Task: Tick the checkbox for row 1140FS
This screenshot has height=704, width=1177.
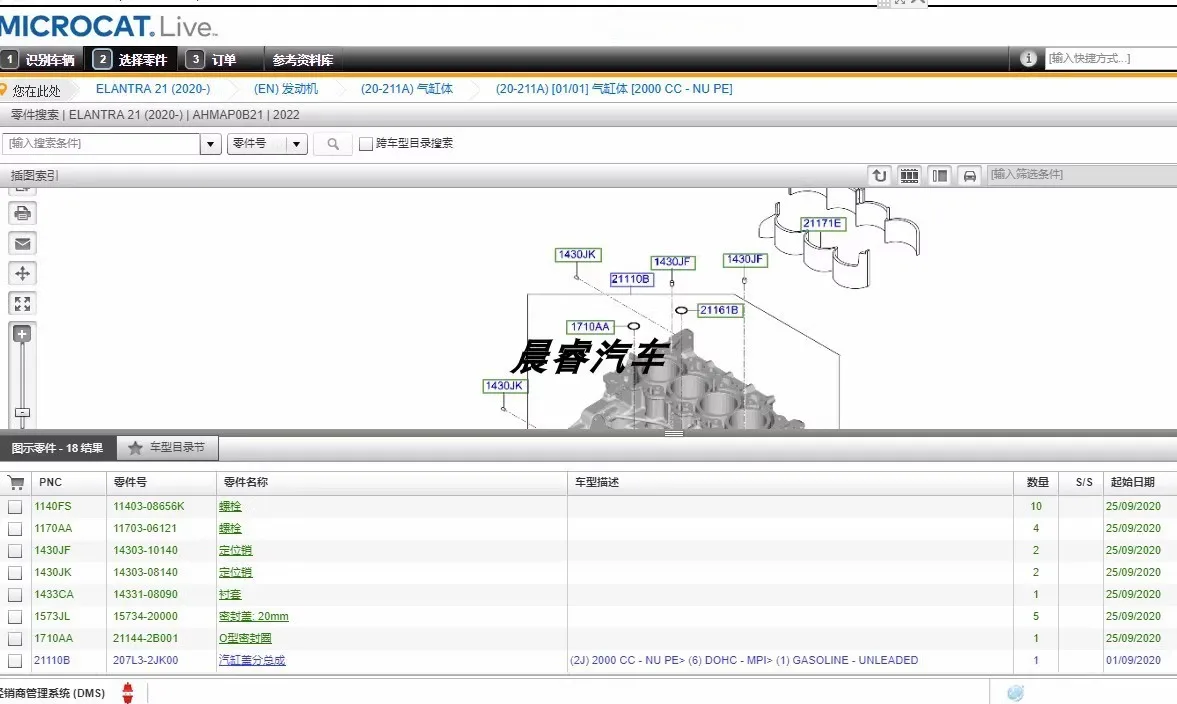Action: tap(15, 507)
